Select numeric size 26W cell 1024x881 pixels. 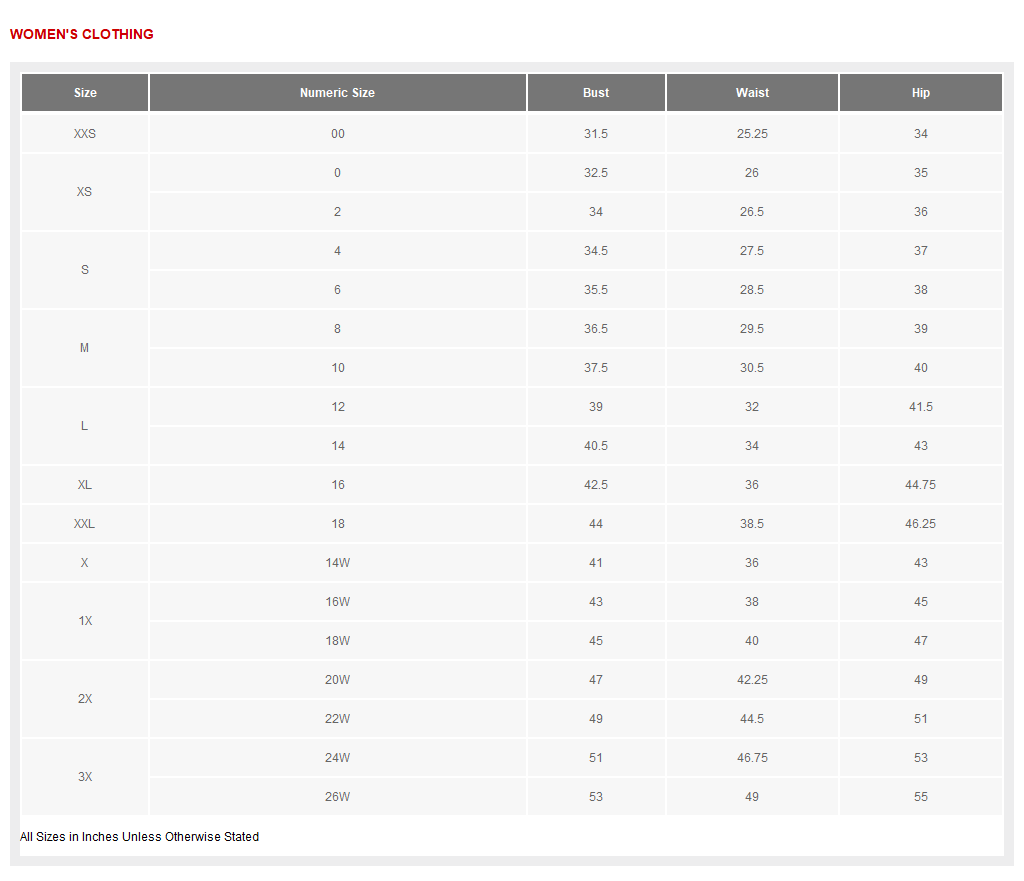[337, 797]
